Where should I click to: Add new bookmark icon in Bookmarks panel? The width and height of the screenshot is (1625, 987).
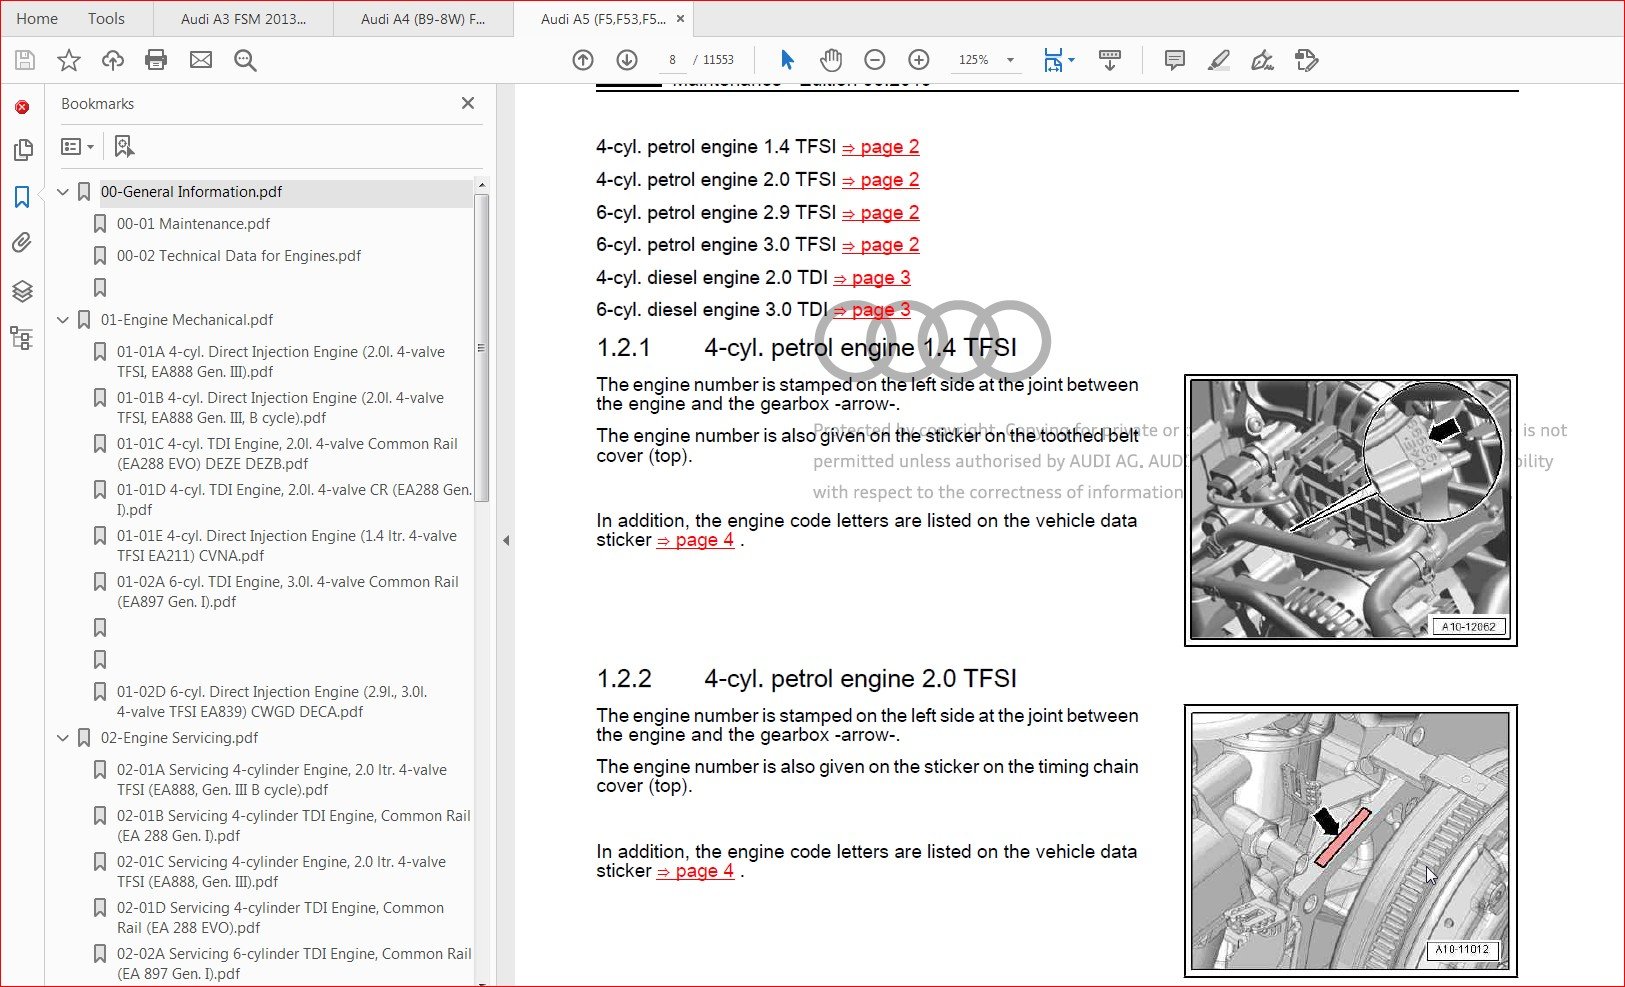(124, 147)
